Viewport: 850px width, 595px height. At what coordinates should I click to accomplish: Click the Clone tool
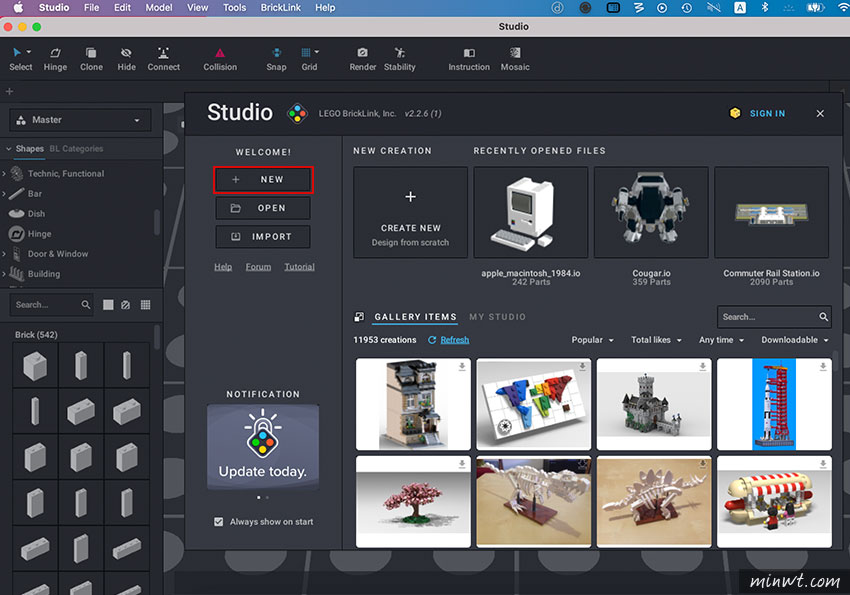point(91,60)
